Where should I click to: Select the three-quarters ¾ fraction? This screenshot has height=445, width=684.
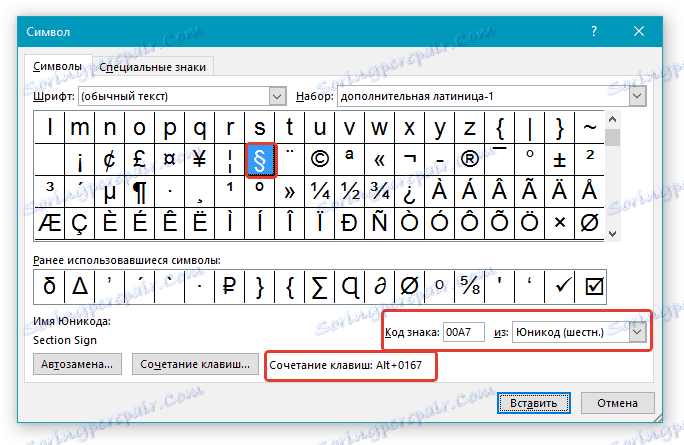[x=380, y=192]
